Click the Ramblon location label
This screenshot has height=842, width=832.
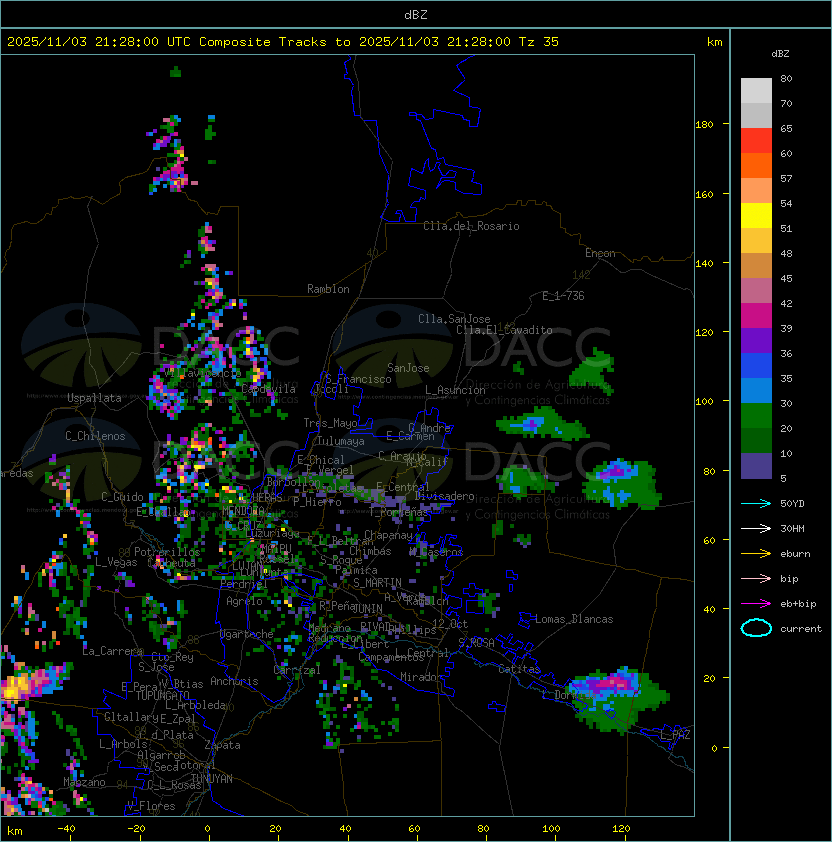(328, 289)
